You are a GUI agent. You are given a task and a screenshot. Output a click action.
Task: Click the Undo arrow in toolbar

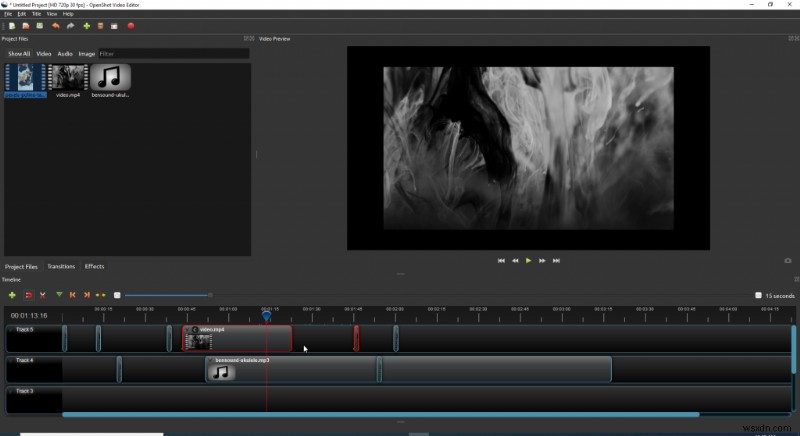click(x=56, y=26)
